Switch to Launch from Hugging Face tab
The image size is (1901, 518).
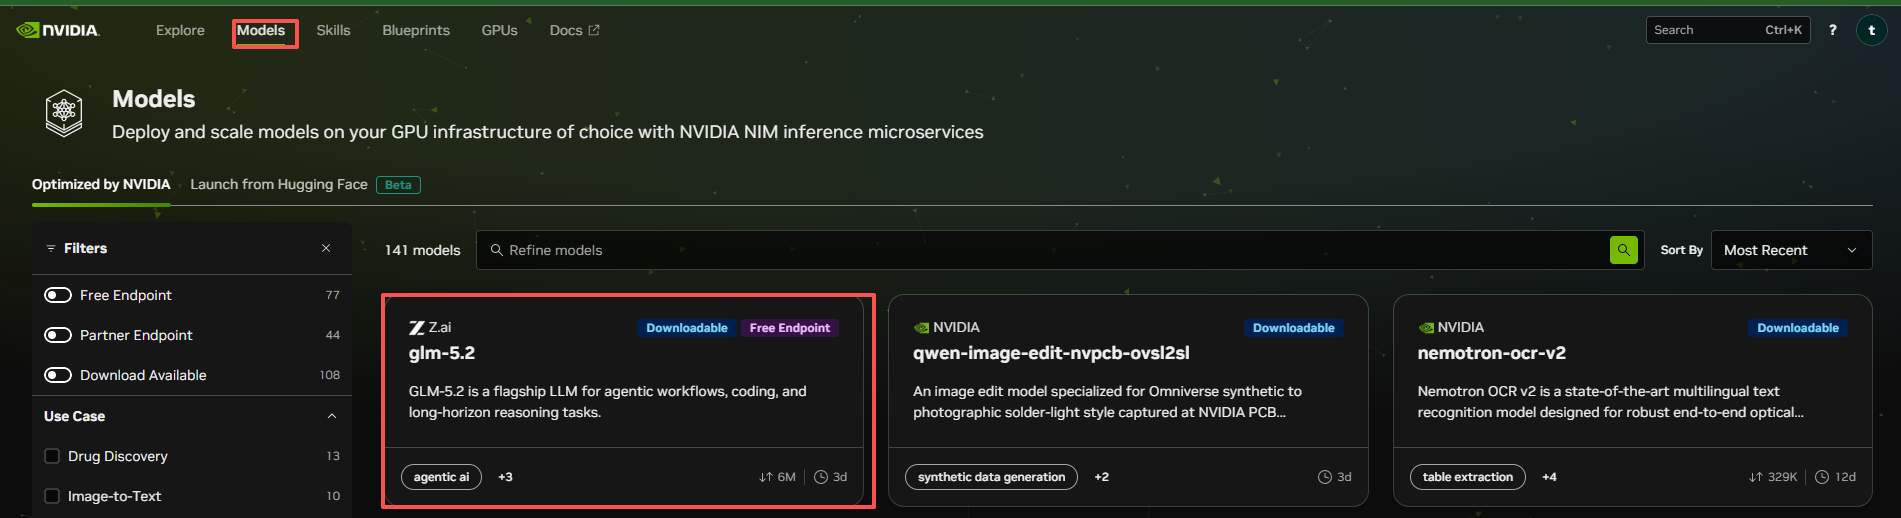tap(279, 184)
